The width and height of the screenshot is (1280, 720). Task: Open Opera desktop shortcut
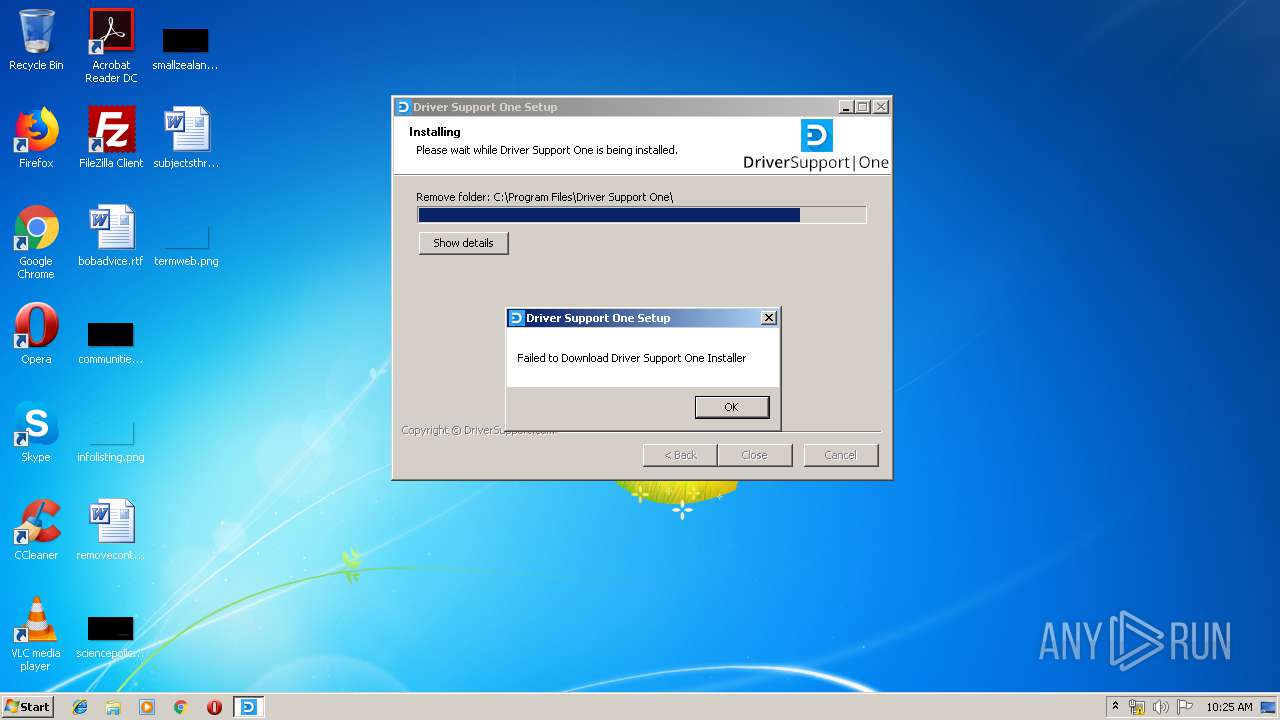pyautogui.click(x=36, y=335)
